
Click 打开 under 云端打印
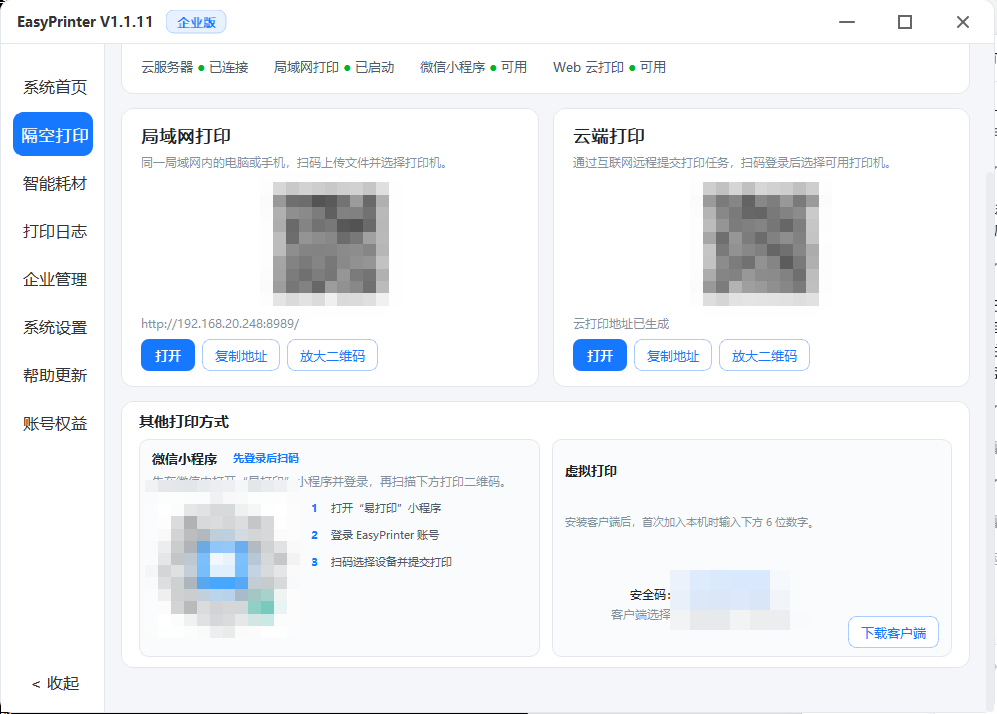tap(600, 355)
